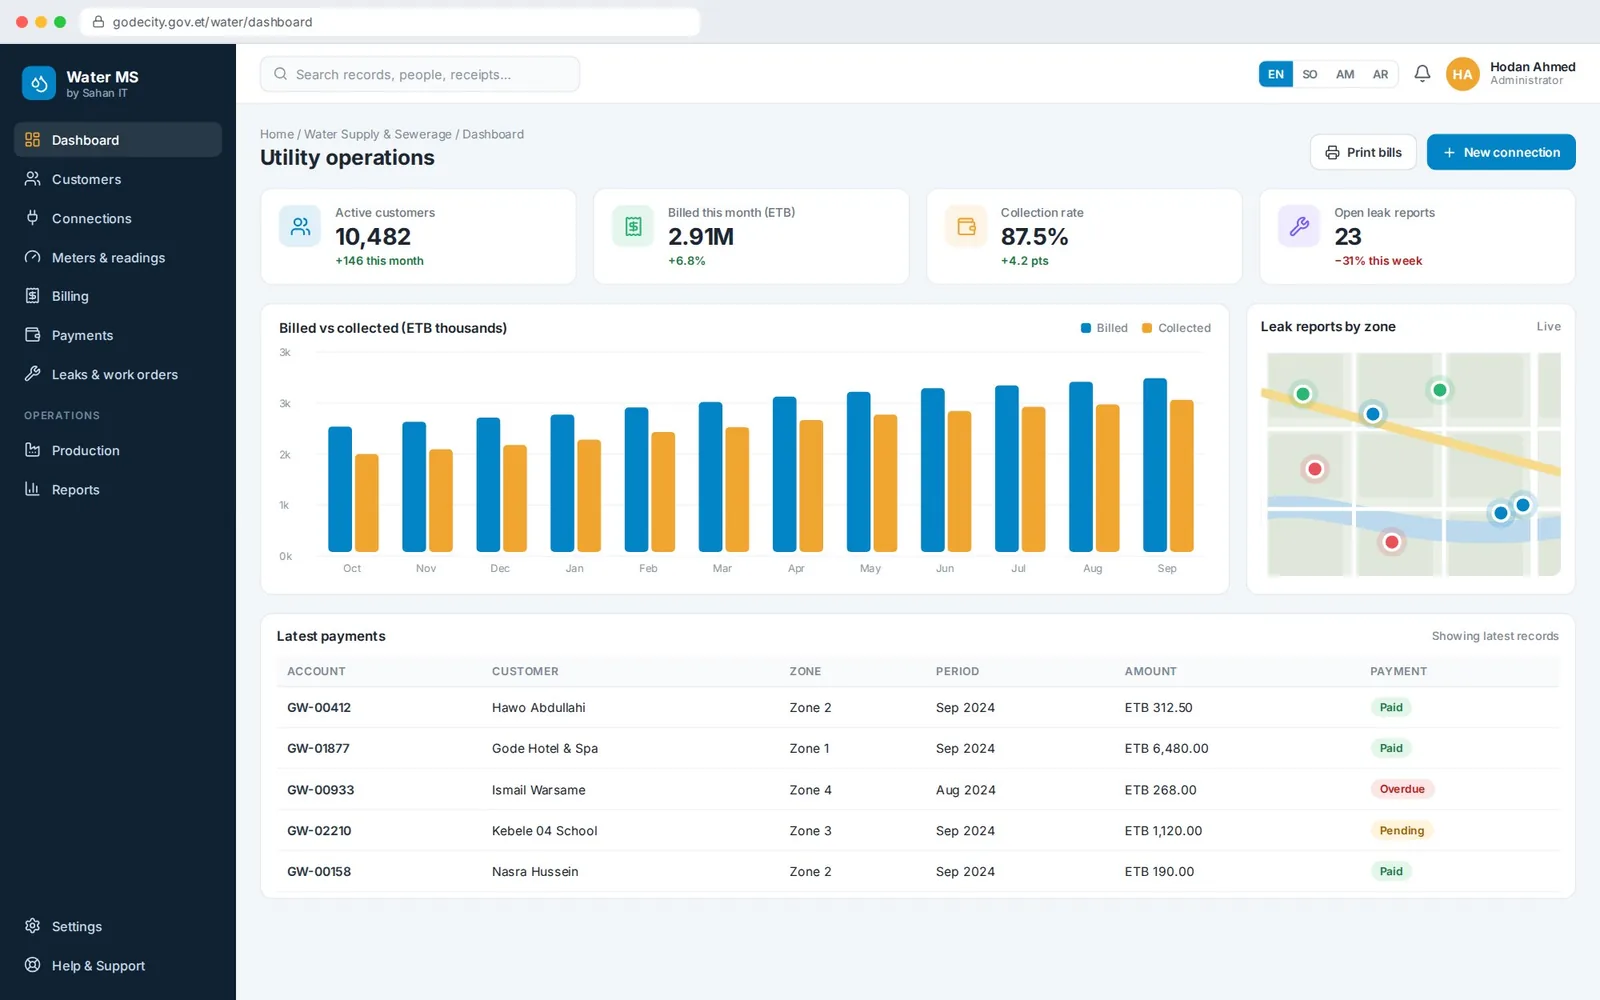Open Meters & readings
Viewport: 1600px width, 1000px height.
[x=118, y=257]
